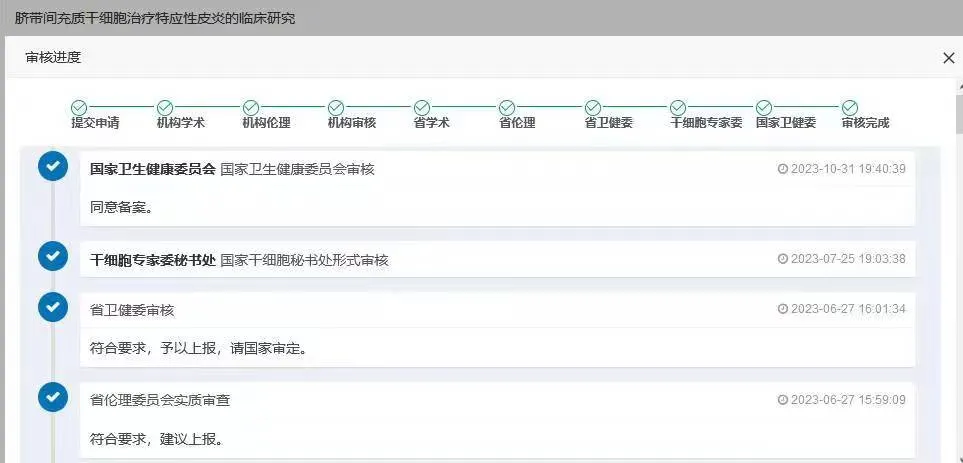This screenshot has height=463, width=963.
Task: Click the 审核进度 dialog title
Action: (53, 58)
